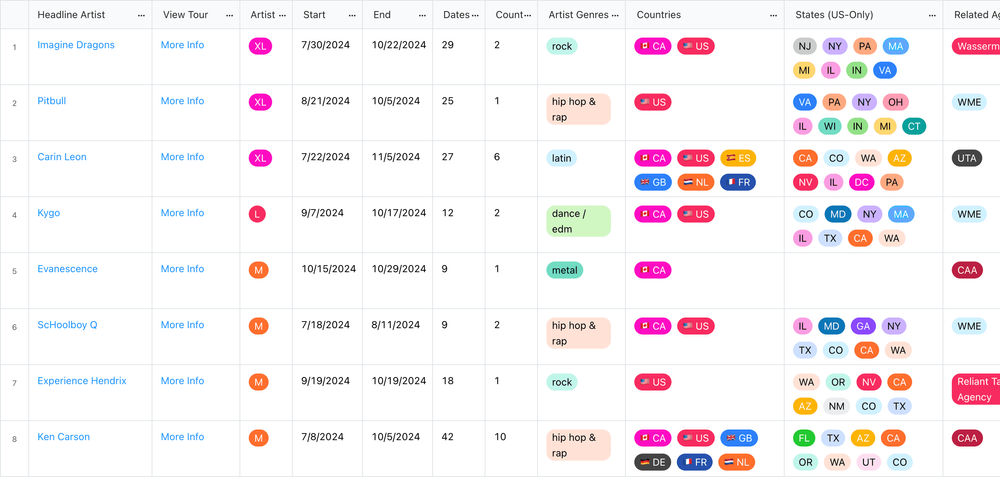Open Artist Genres column options menu
Screen dimensions: 1000x477
pyautogui.click(x=615, y=15)
